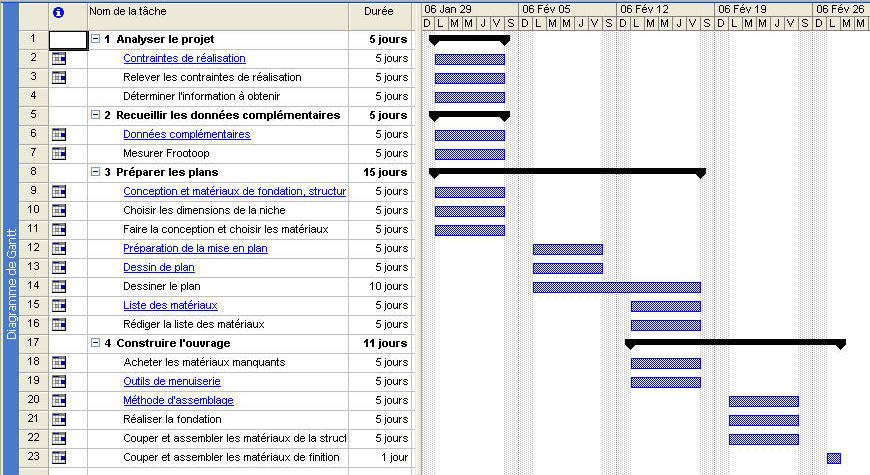Click the empty indicator cell in row 1
The image size is (870, 475).
point(68,40)
